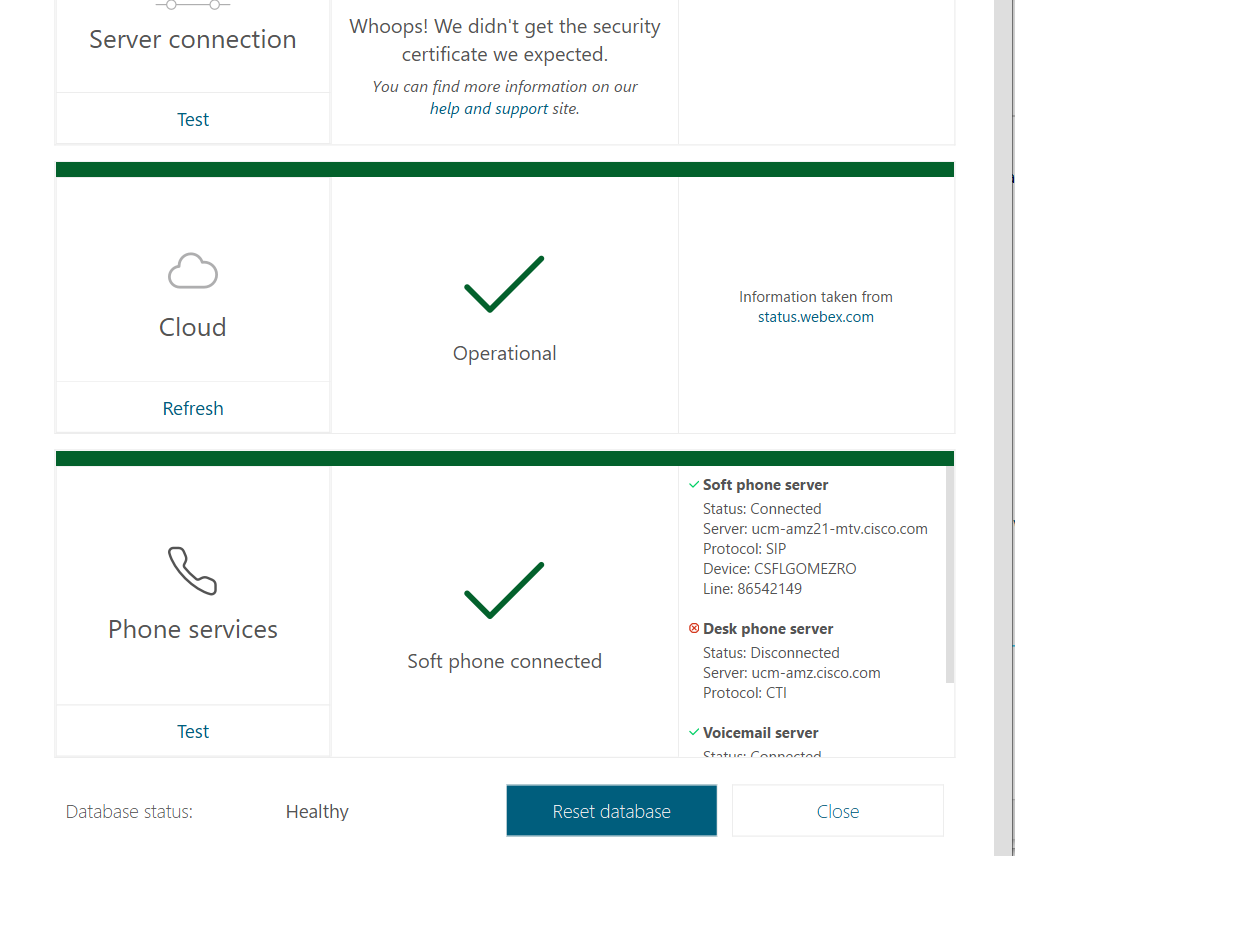
Task: Visit status.webex.com
Action: coord(816,316)
